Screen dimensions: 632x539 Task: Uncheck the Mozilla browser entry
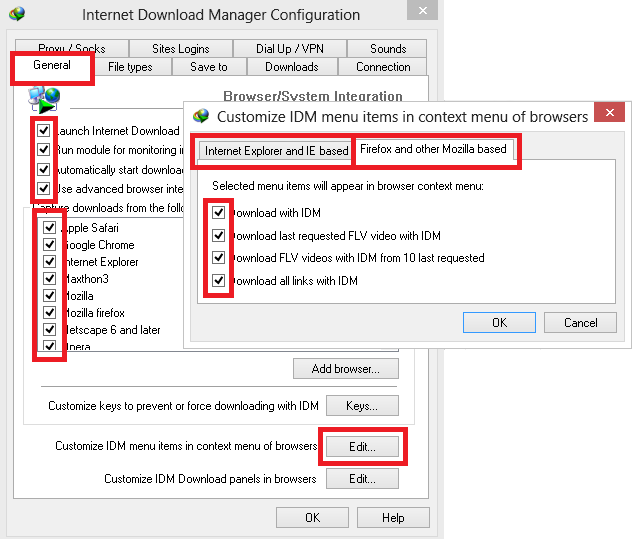coord(50,296)
